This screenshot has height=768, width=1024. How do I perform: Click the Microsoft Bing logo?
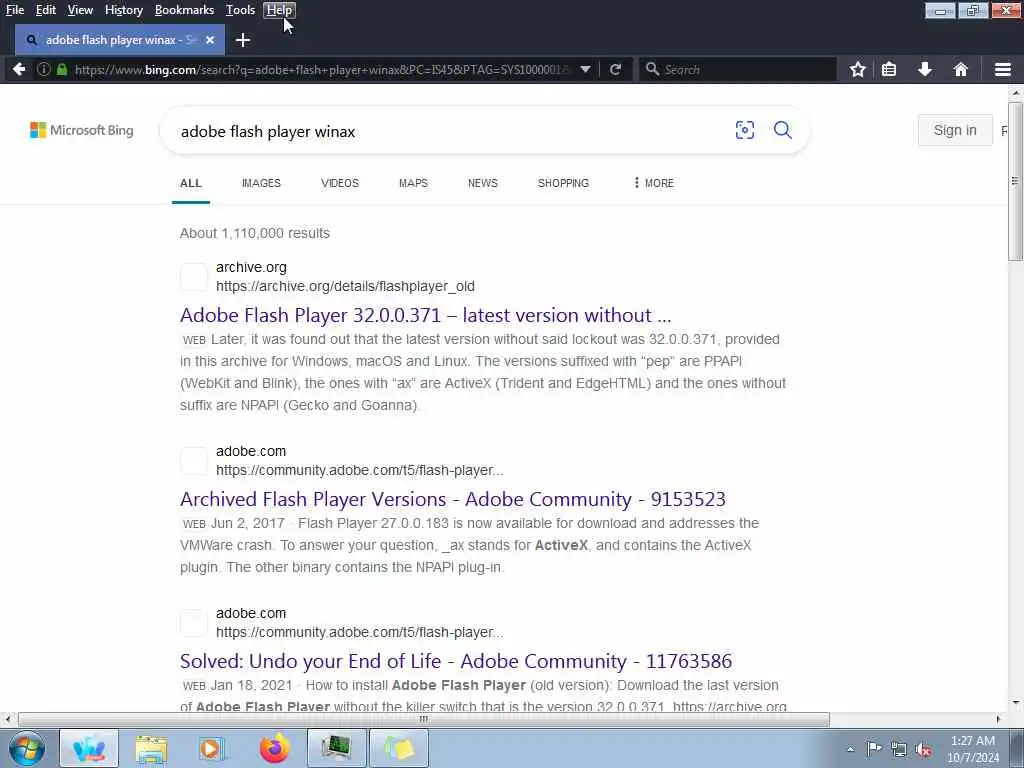click(x=82, y=130)
